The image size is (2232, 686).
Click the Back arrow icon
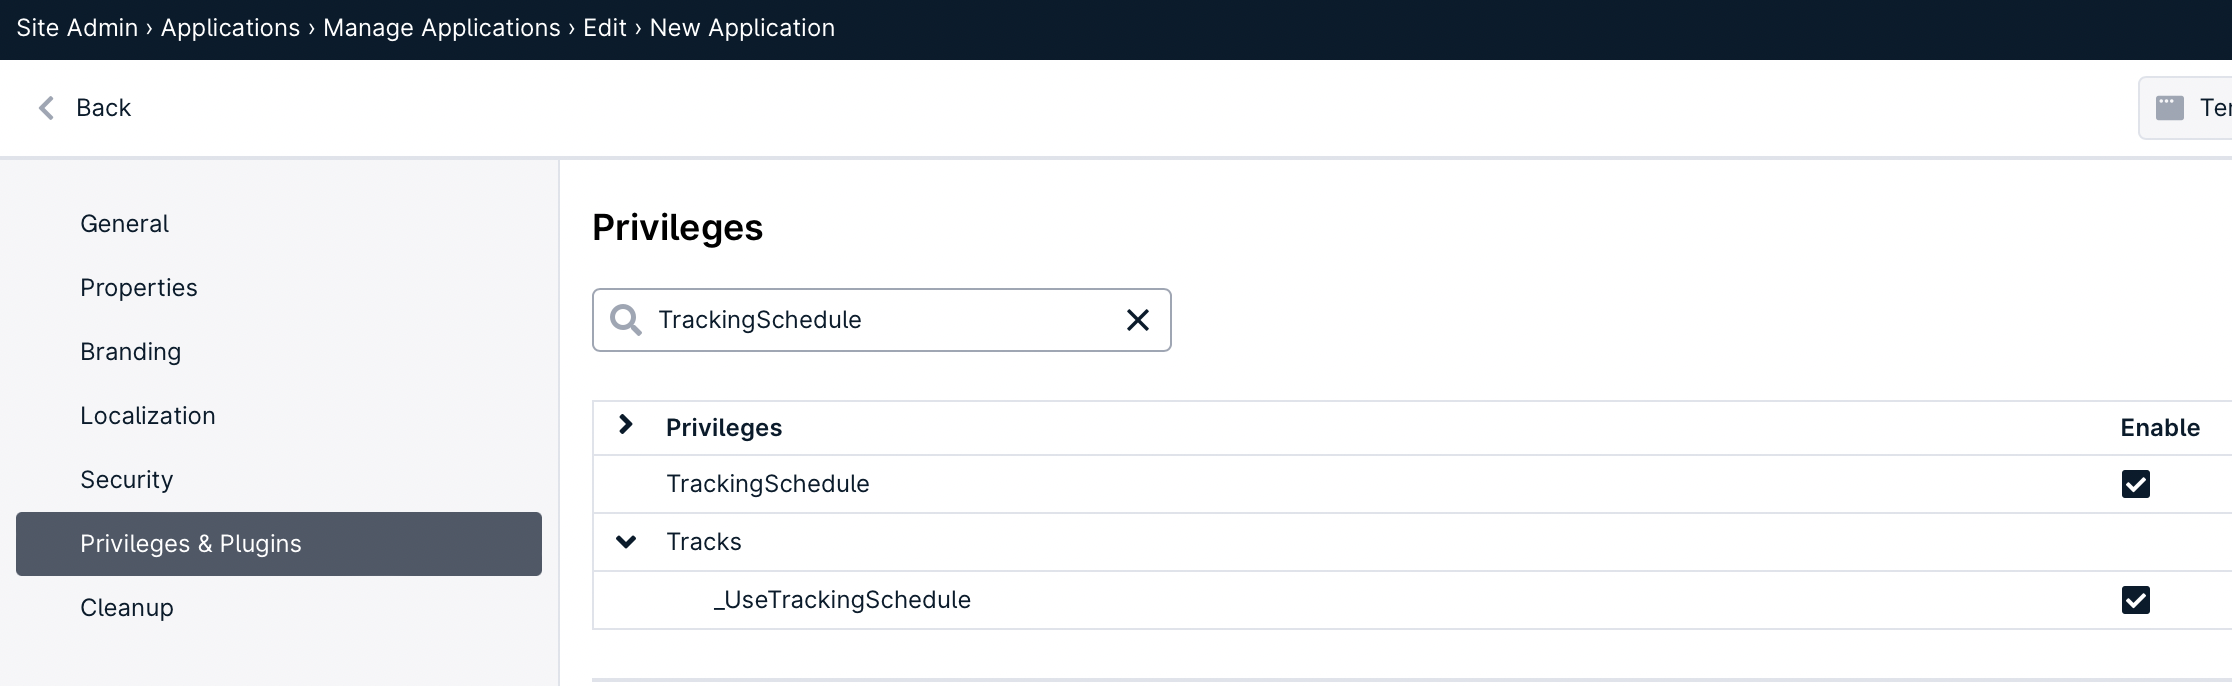(46, 108)
